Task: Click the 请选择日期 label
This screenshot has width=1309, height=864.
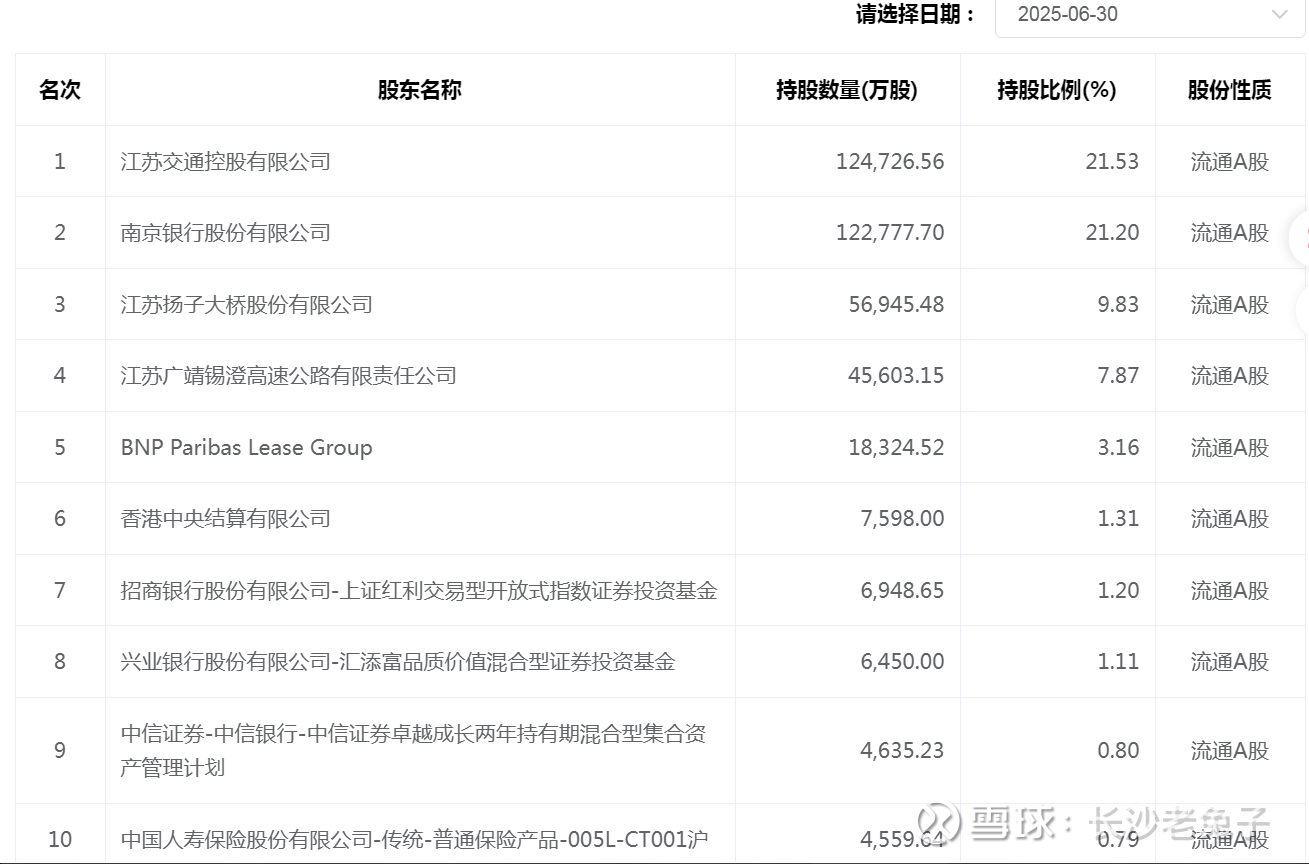Action: [x=916, y=14]
